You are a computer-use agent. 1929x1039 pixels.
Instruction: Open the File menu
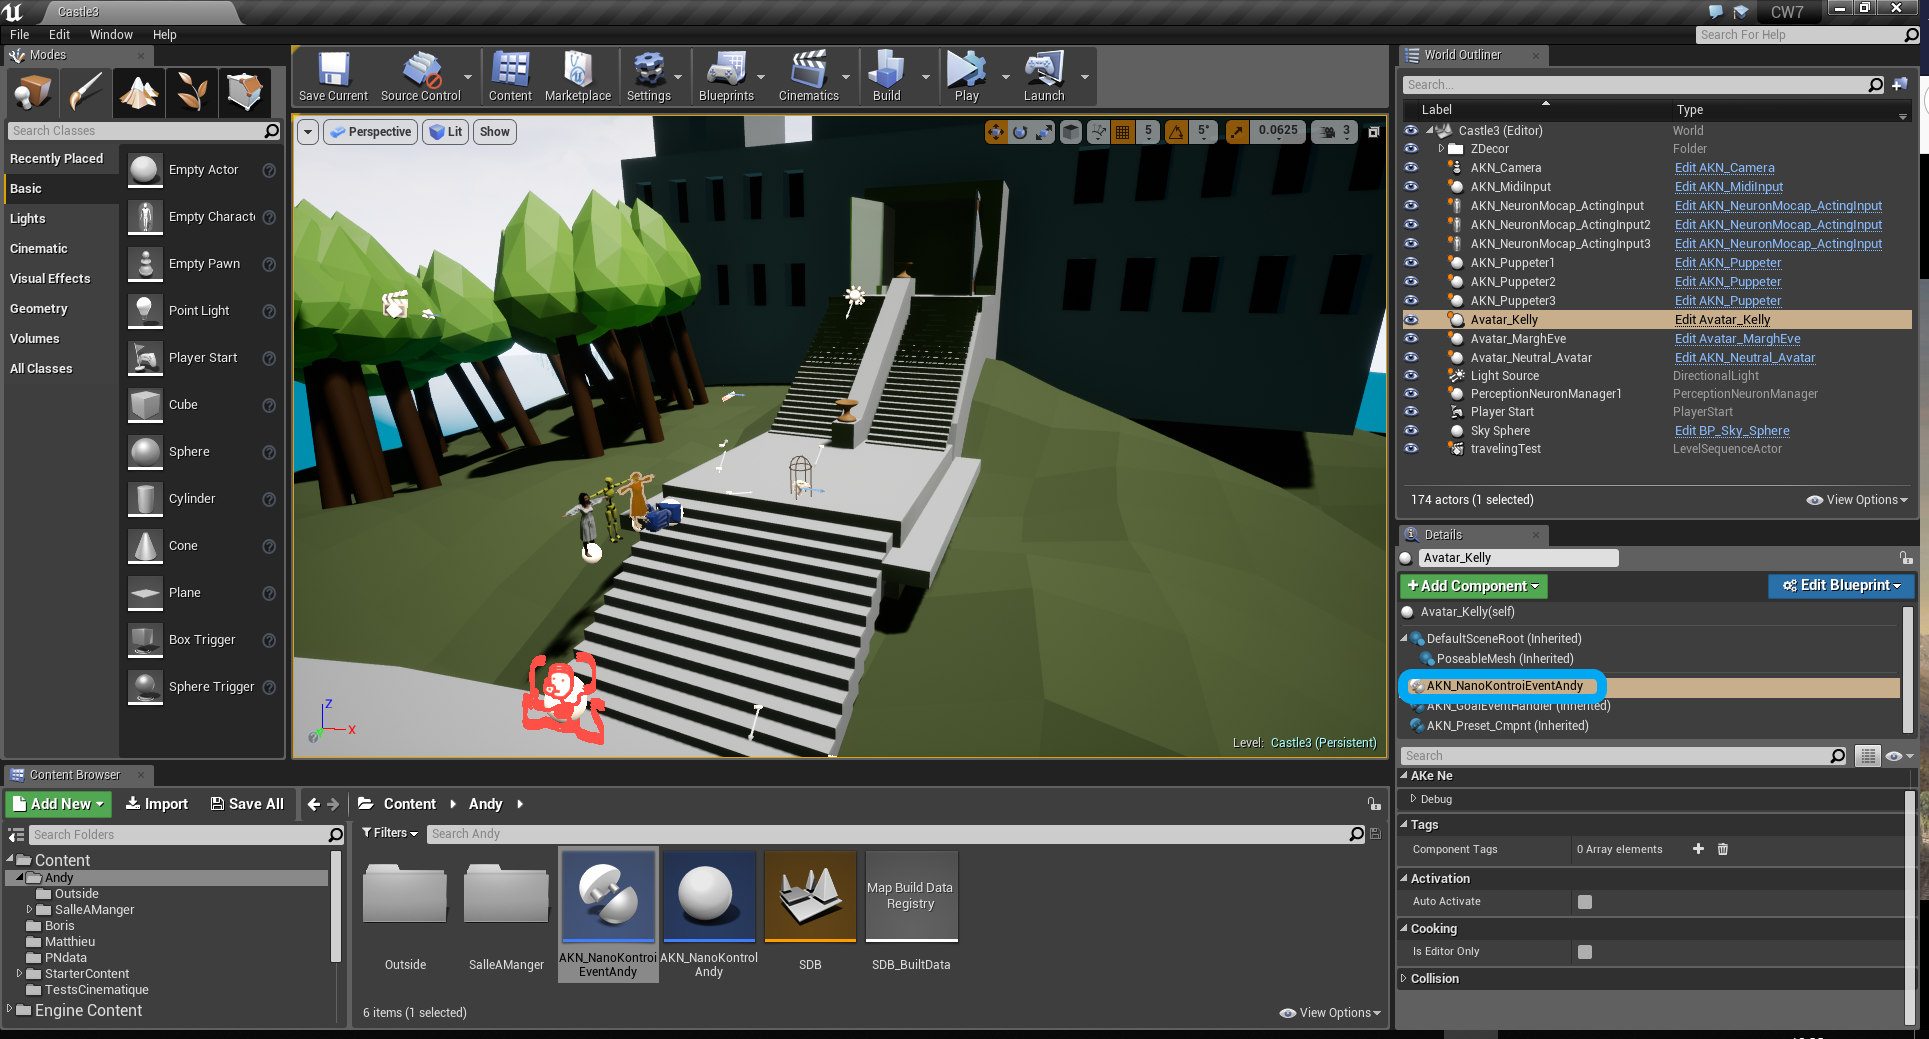point(19,35)
